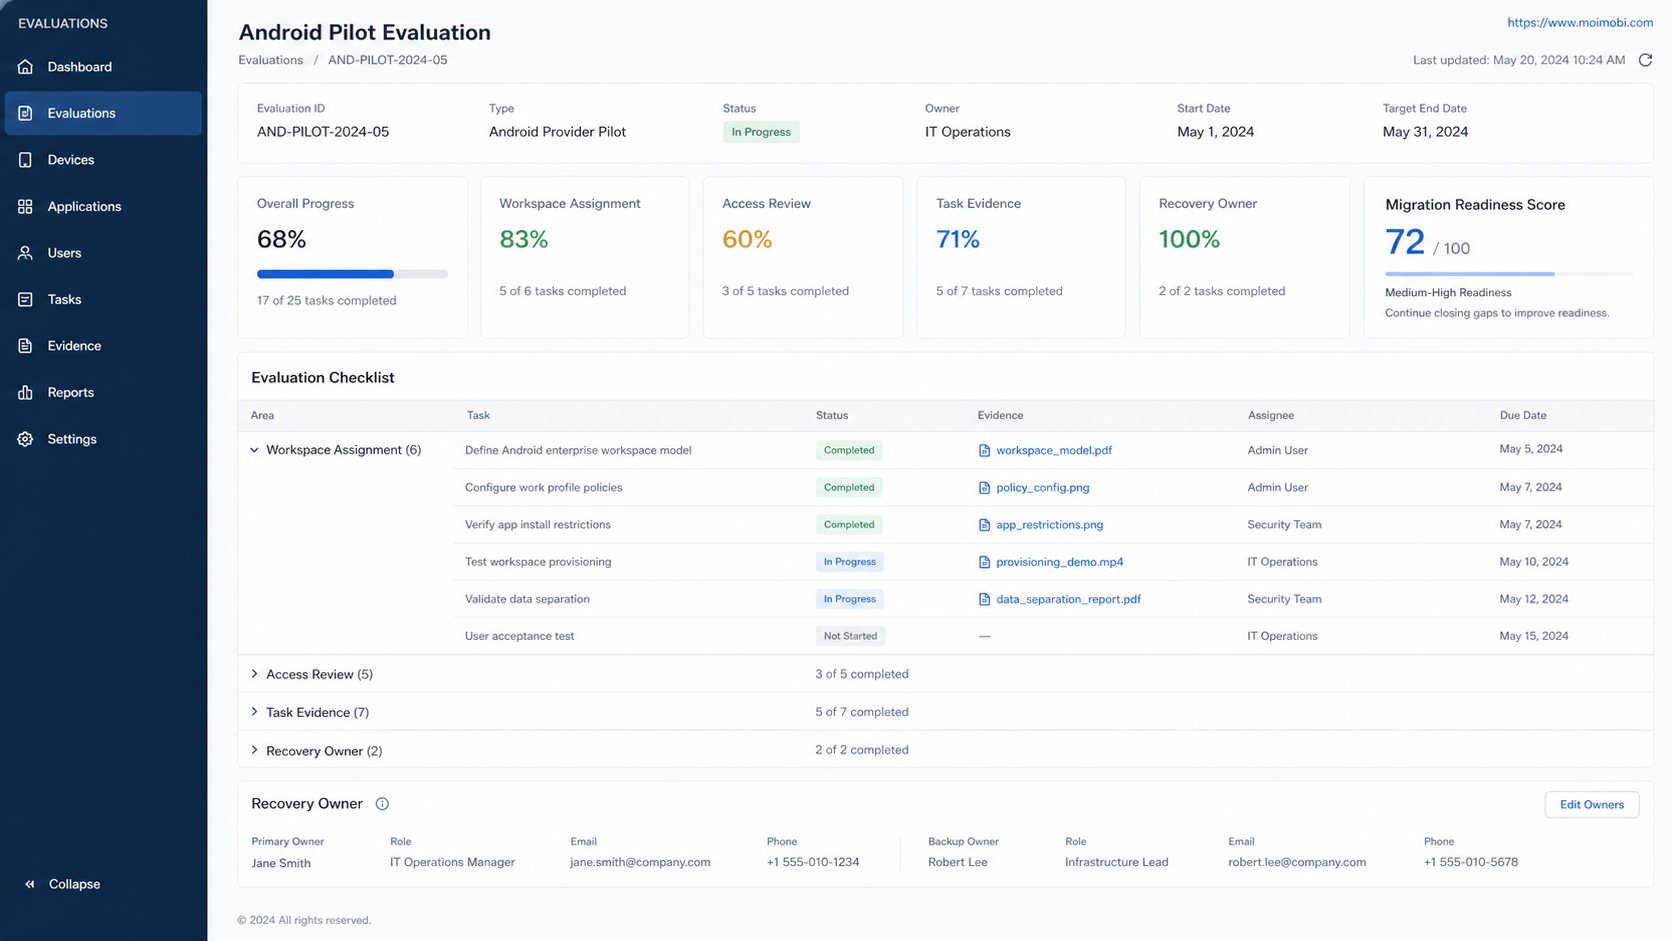Click the Overall Progress bar
This screenshot has width=1672, height=941.
pos(352,274)
